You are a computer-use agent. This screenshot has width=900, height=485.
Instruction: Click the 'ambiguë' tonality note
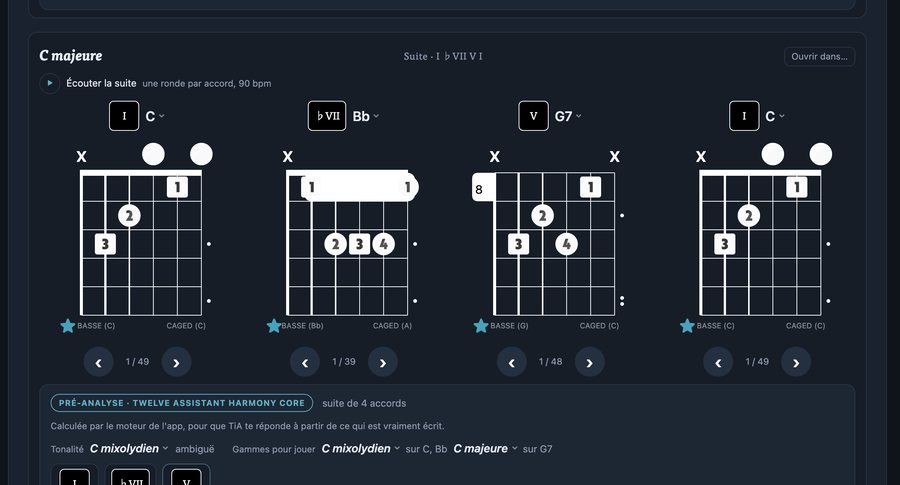tap(195, 449)
